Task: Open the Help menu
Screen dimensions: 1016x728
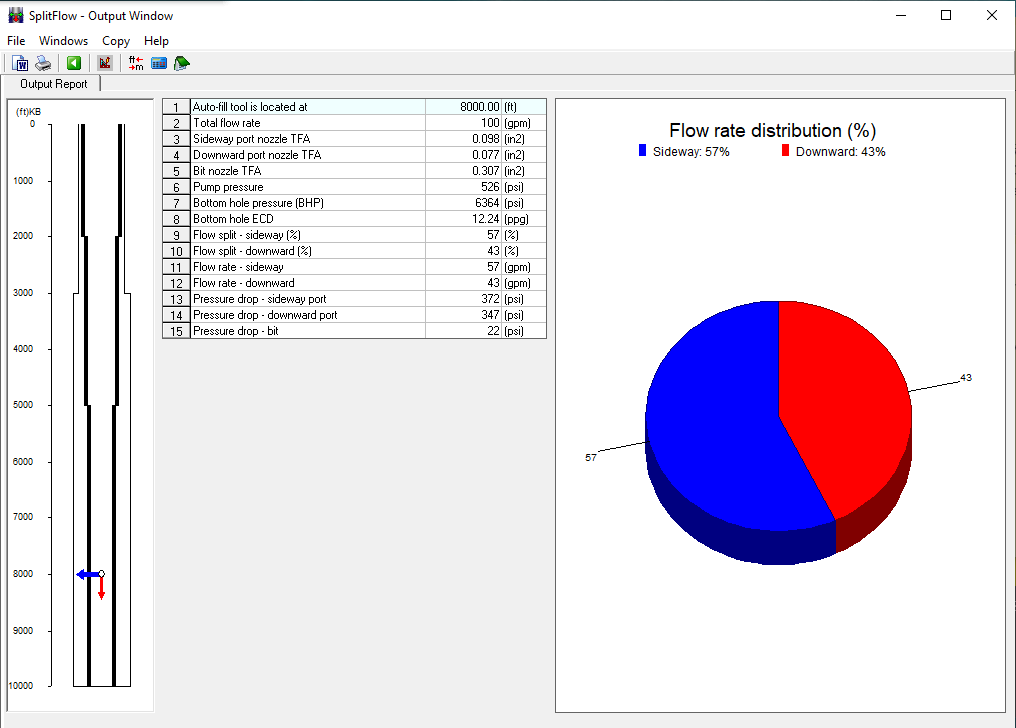Action: pos(156,41)
